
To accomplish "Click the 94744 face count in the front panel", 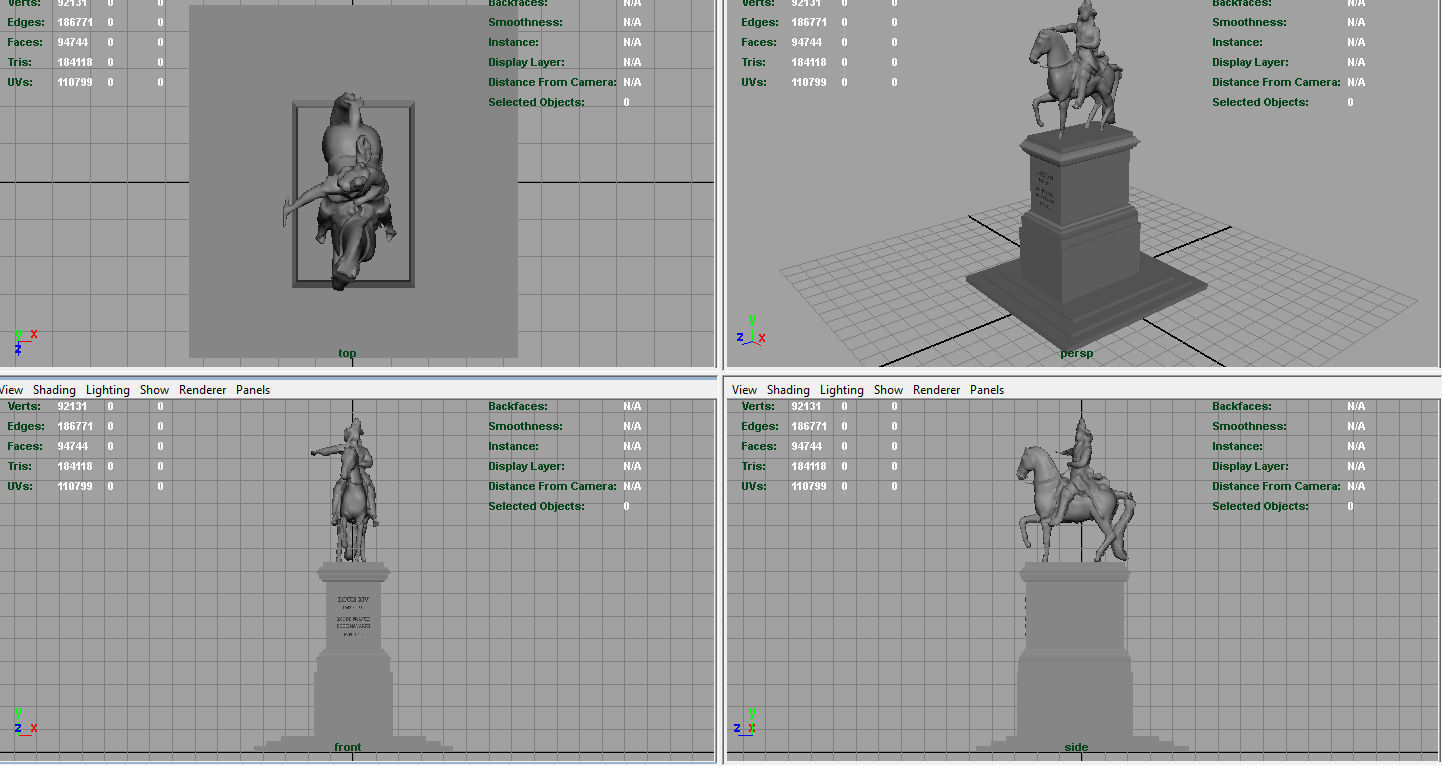I will (x=73, y=446).
